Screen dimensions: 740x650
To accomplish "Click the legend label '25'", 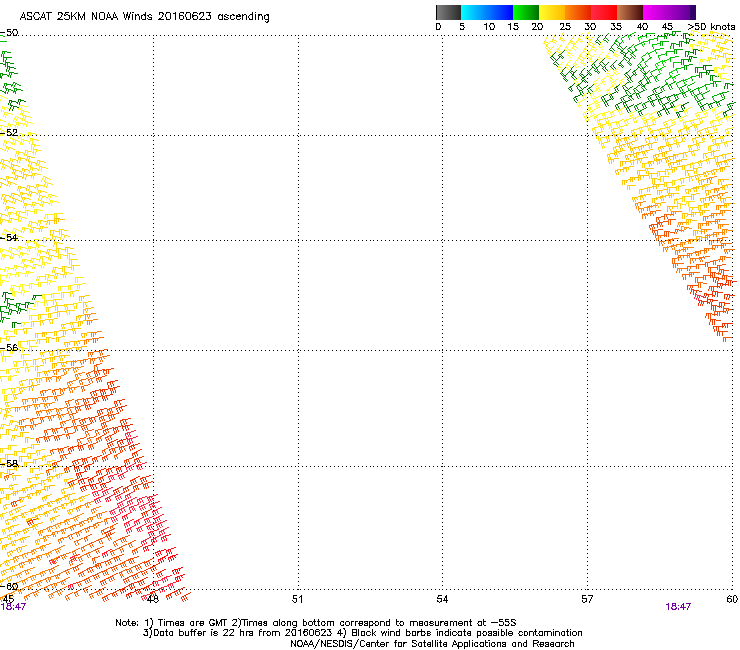I will click(x=565, y=27).
